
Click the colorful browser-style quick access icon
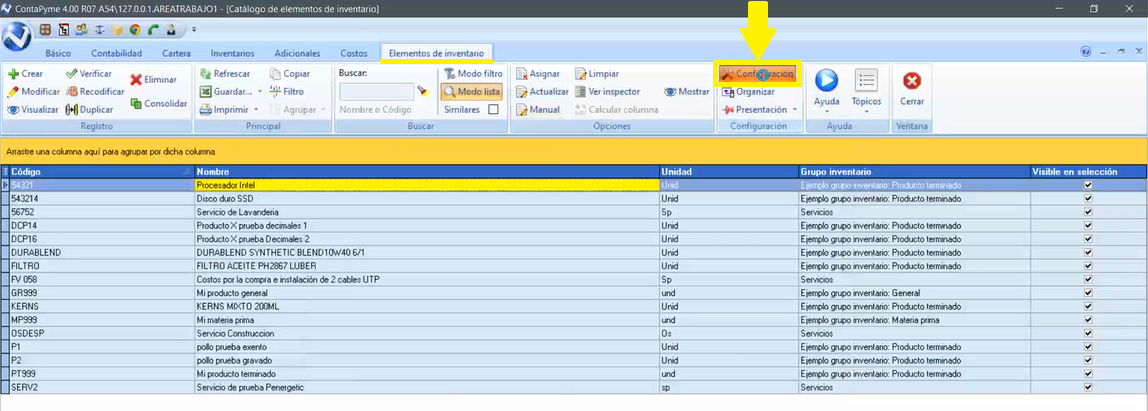click(135, 30)
